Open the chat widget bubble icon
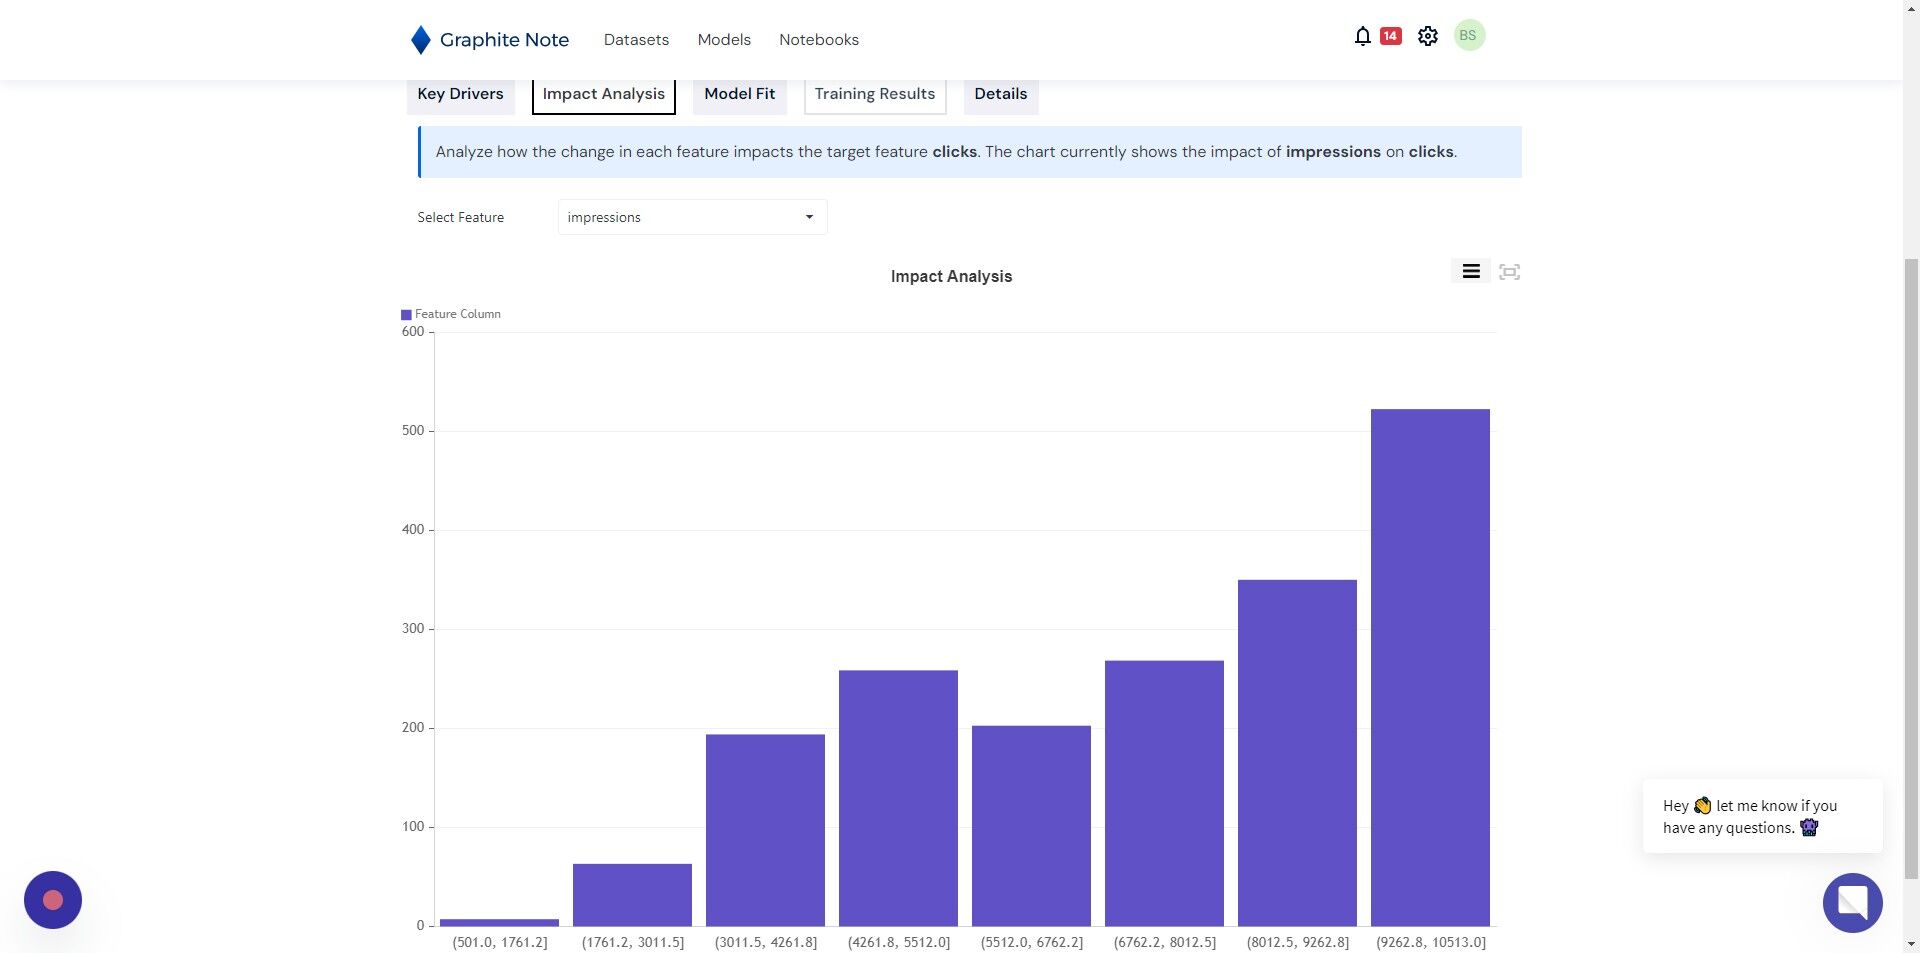Screen dimensions: 1920x953 pyautogui.click(x=1852, y=902)
